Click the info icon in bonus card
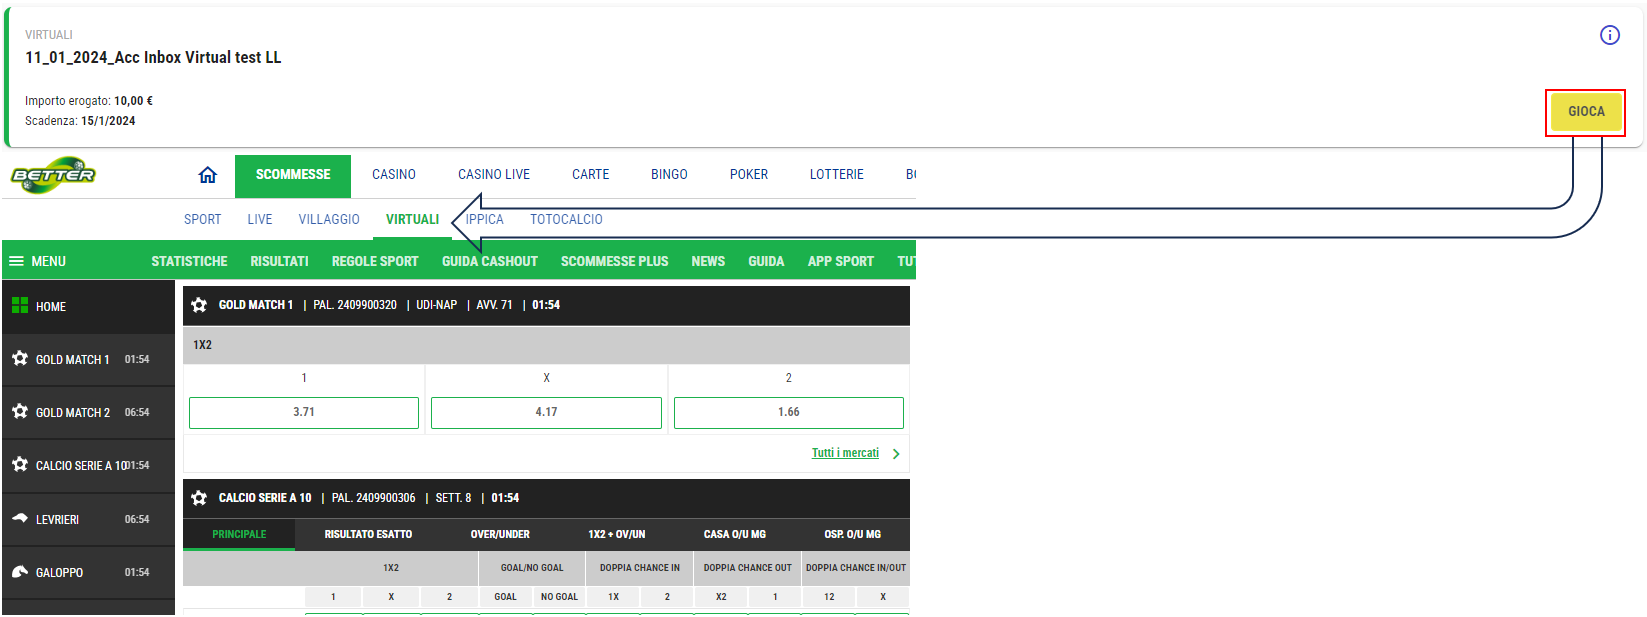 tap(1609, 35)
